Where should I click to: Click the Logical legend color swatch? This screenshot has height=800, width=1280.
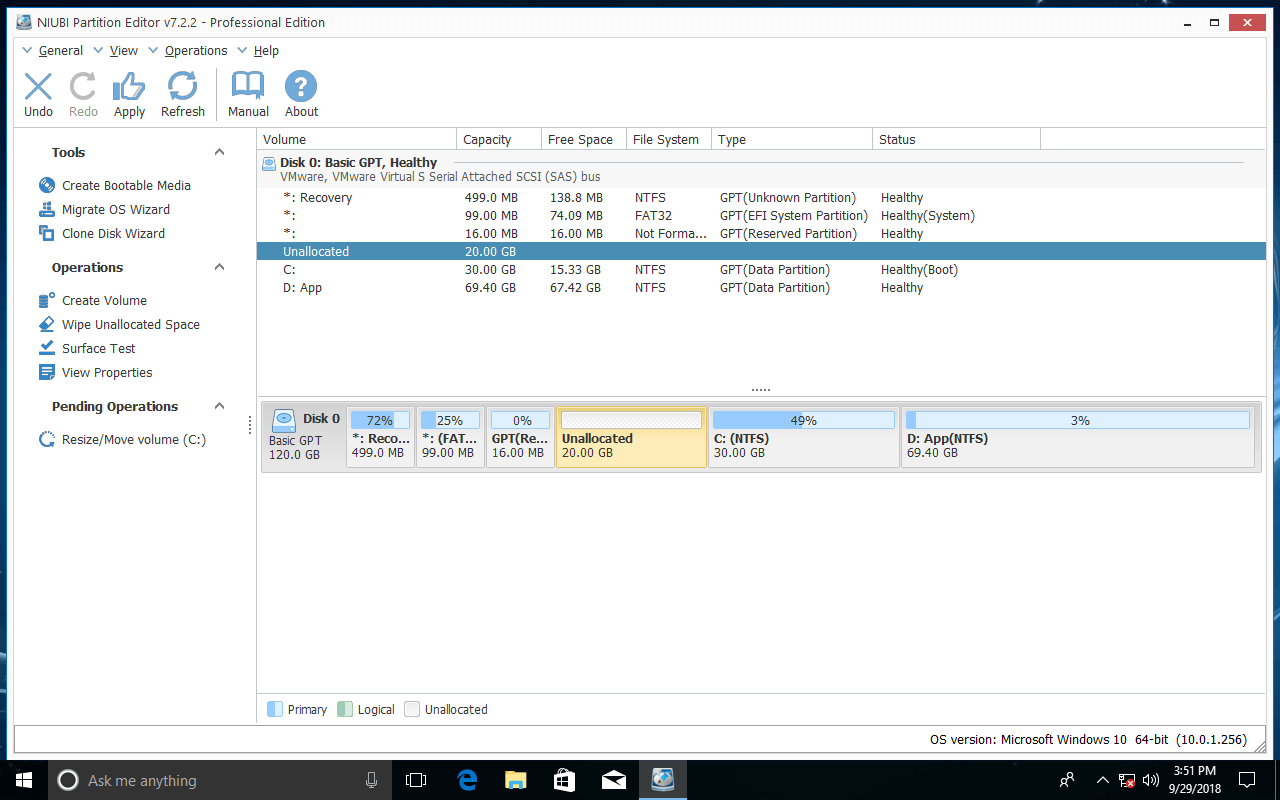click(345, 709)
